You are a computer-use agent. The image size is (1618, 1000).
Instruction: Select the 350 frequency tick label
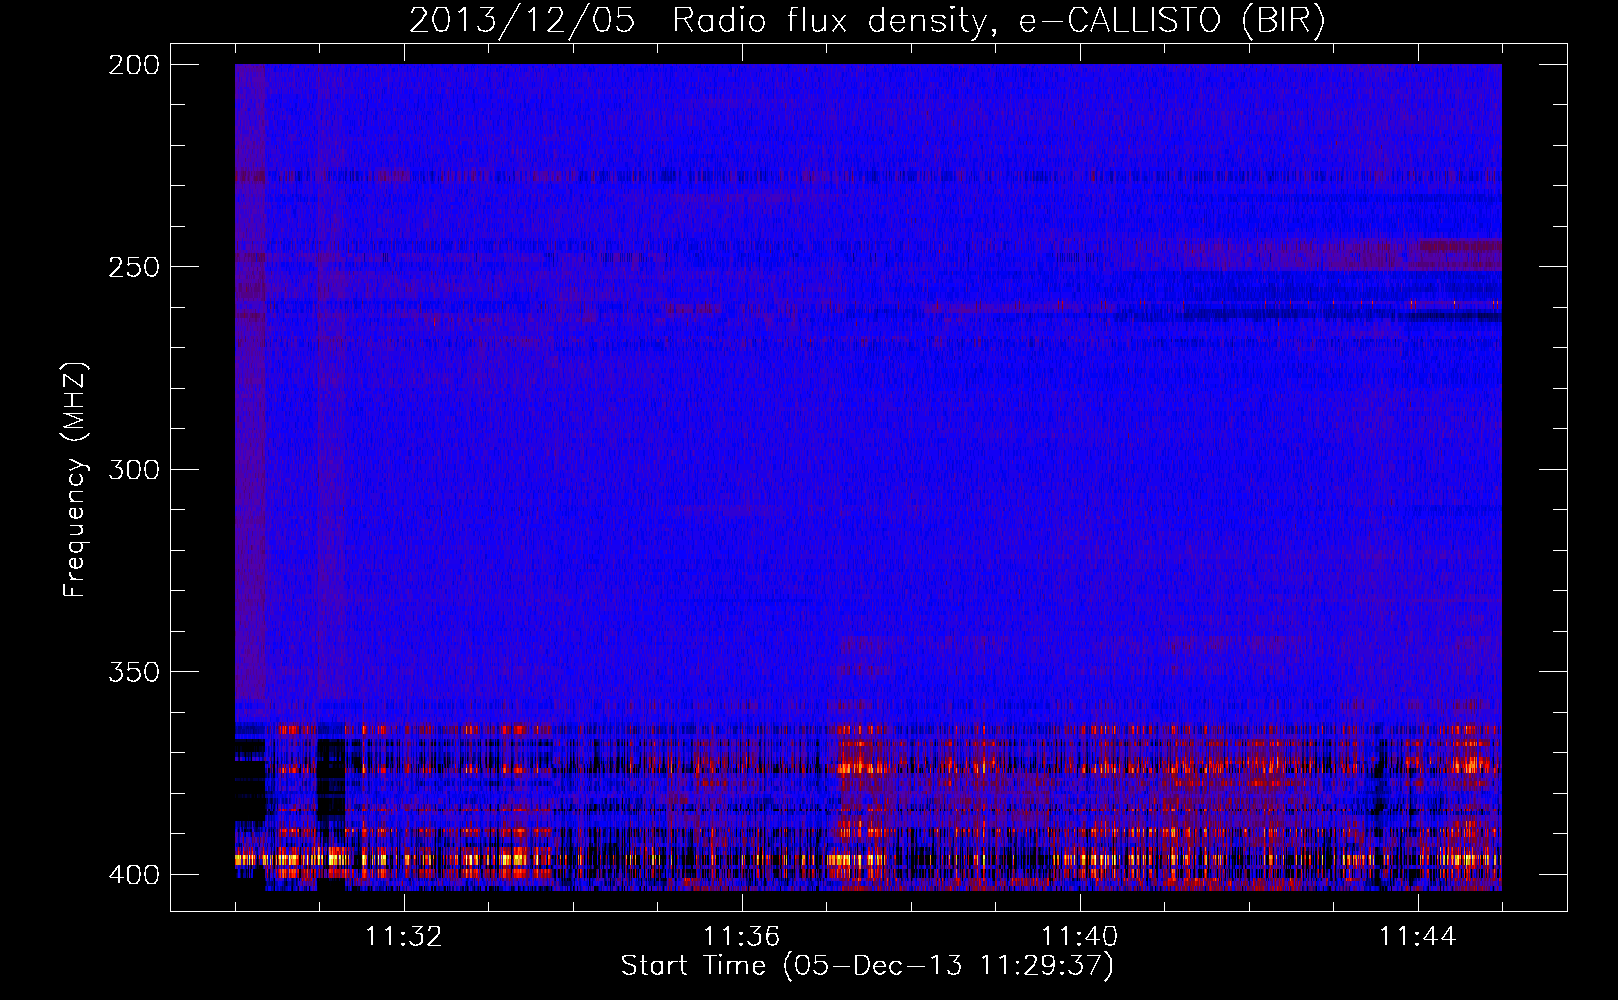133,671
